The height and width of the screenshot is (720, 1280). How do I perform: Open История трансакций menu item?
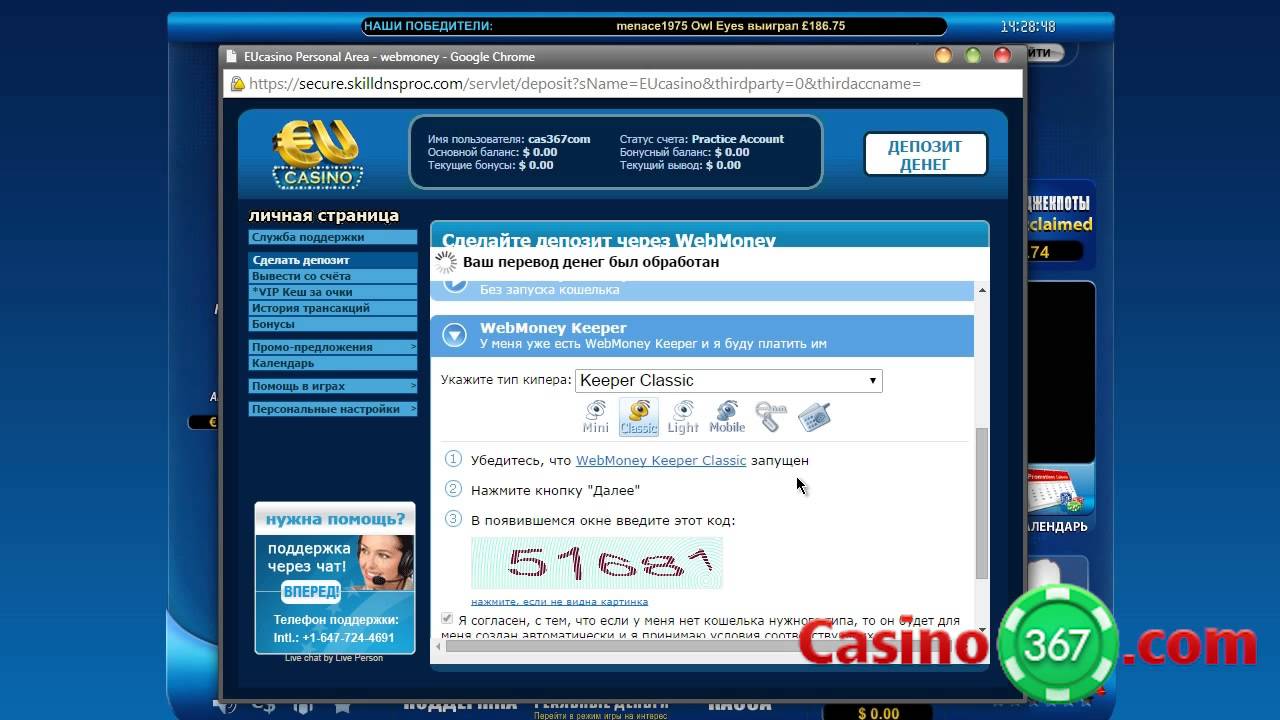[333, 308]
